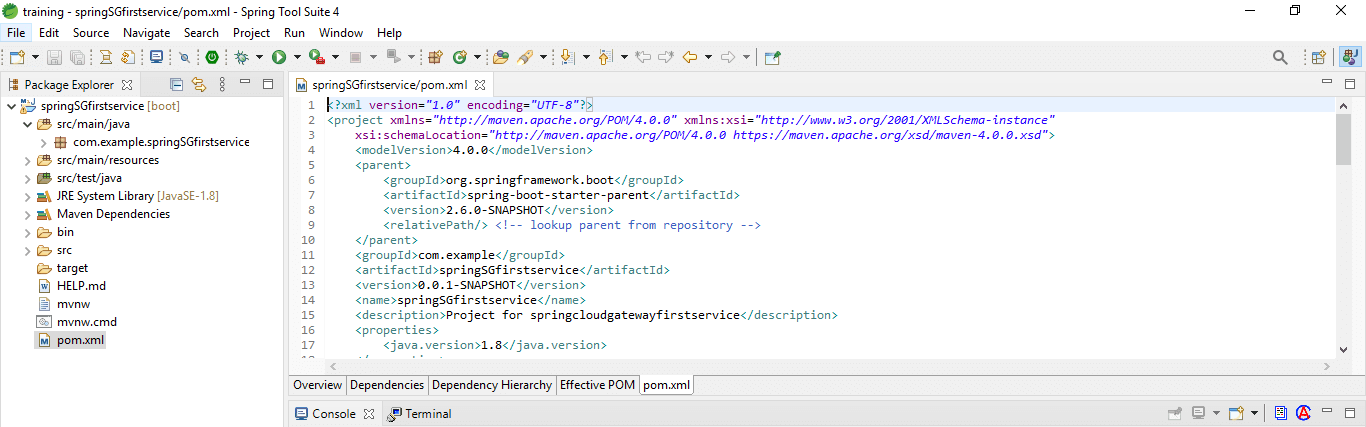Open the External Tools dropdown arrow
This screenshot has height=427, width=1366.
click(334, 58)
